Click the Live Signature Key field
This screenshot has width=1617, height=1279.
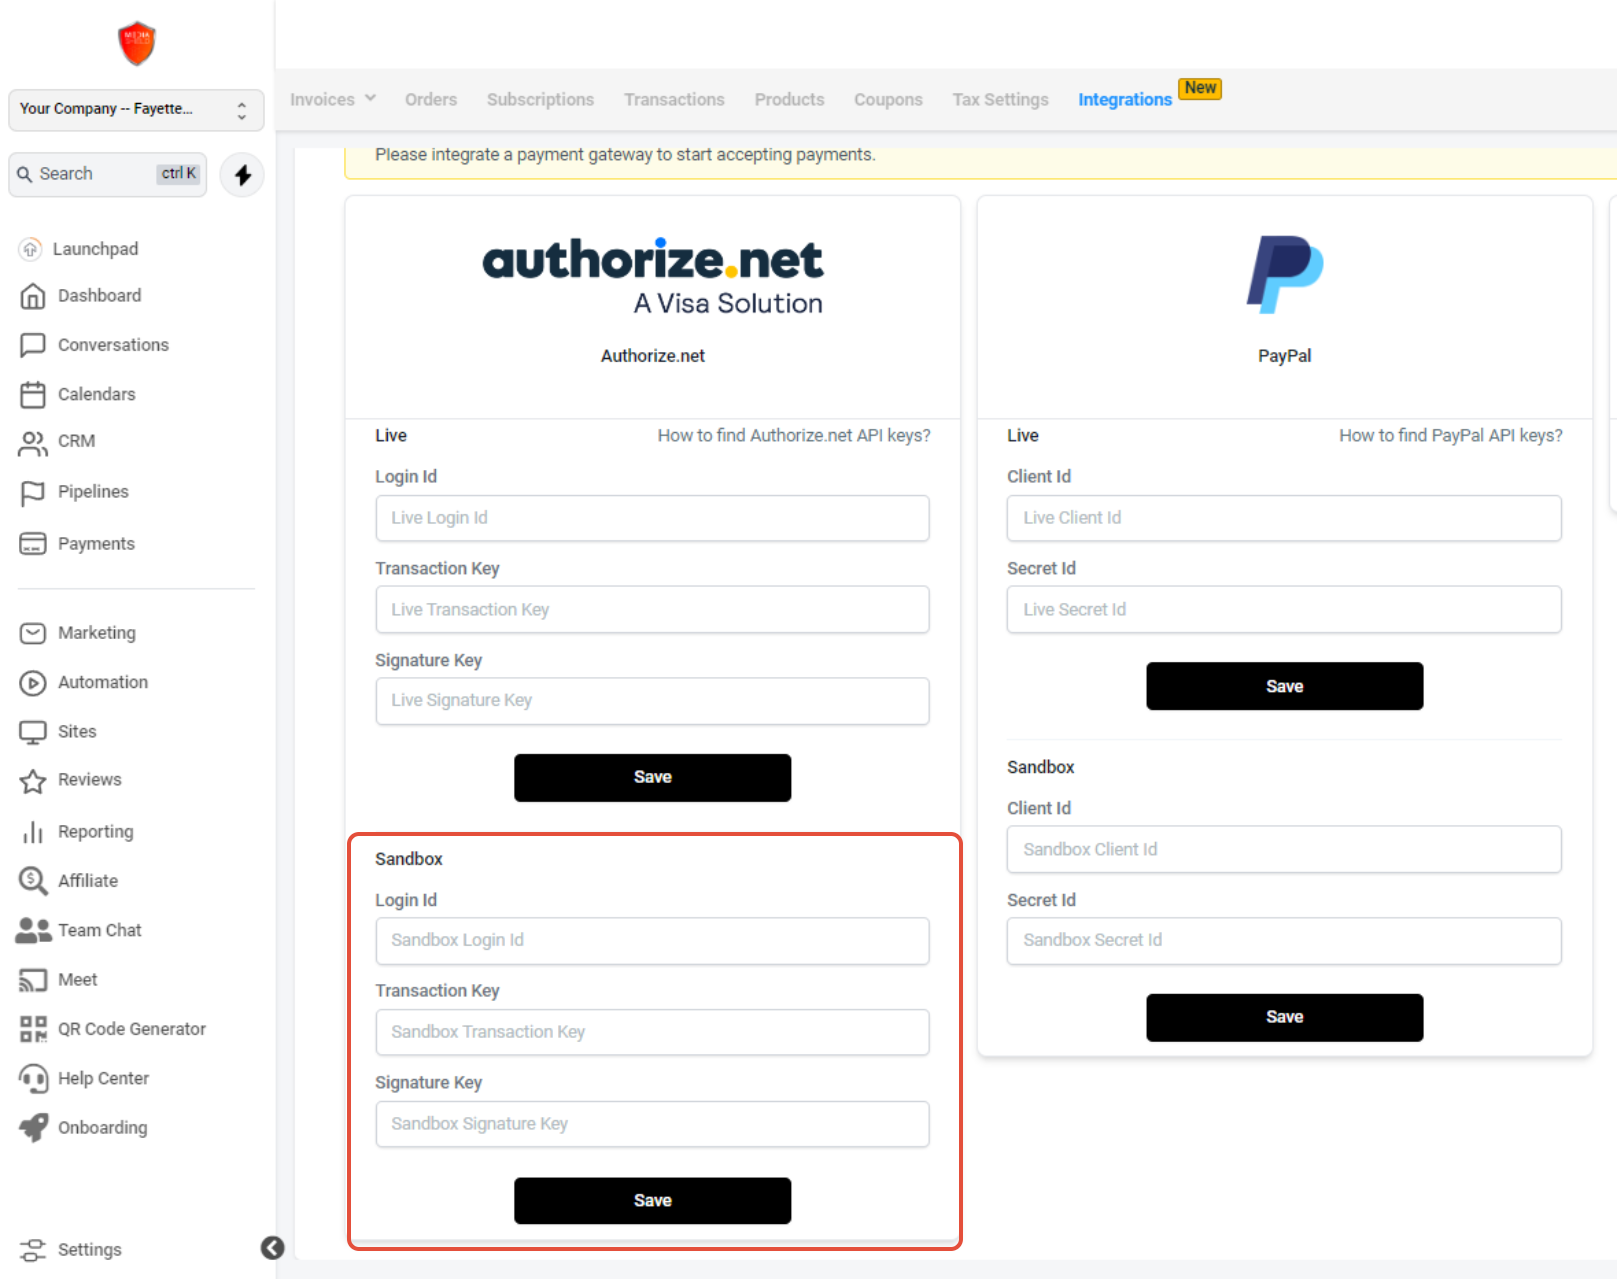pos(653,702)
